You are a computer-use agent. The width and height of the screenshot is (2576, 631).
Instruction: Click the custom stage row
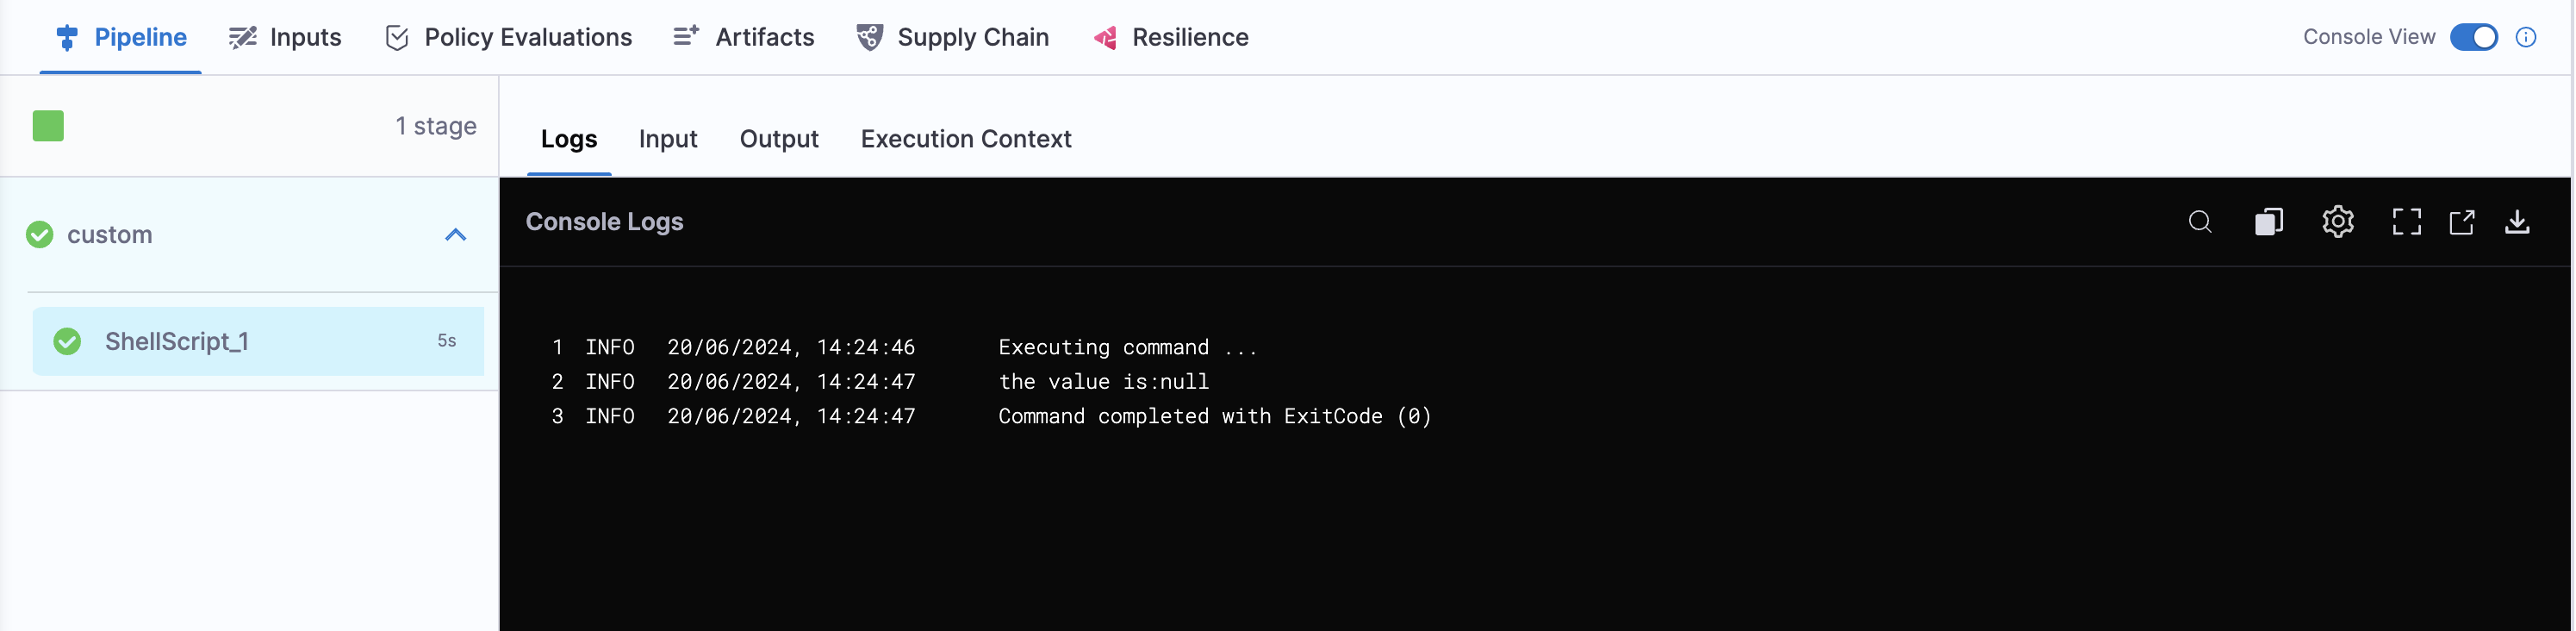tap(110, 235)
